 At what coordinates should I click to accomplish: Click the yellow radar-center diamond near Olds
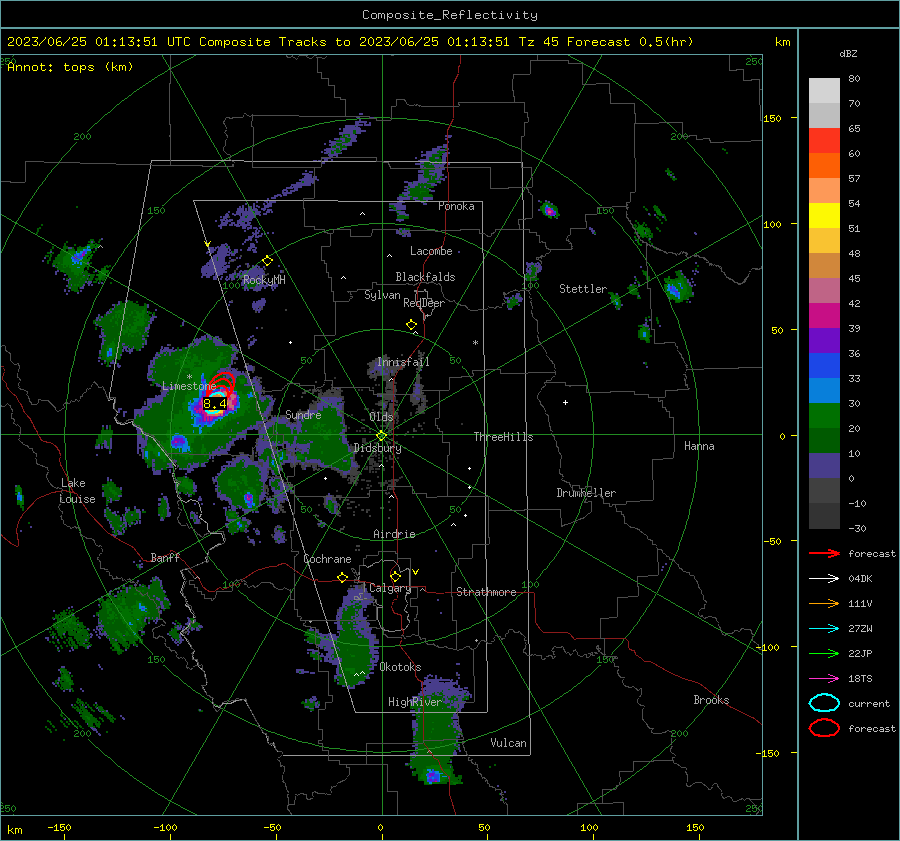pyautogui.click(x=381, y=435)
